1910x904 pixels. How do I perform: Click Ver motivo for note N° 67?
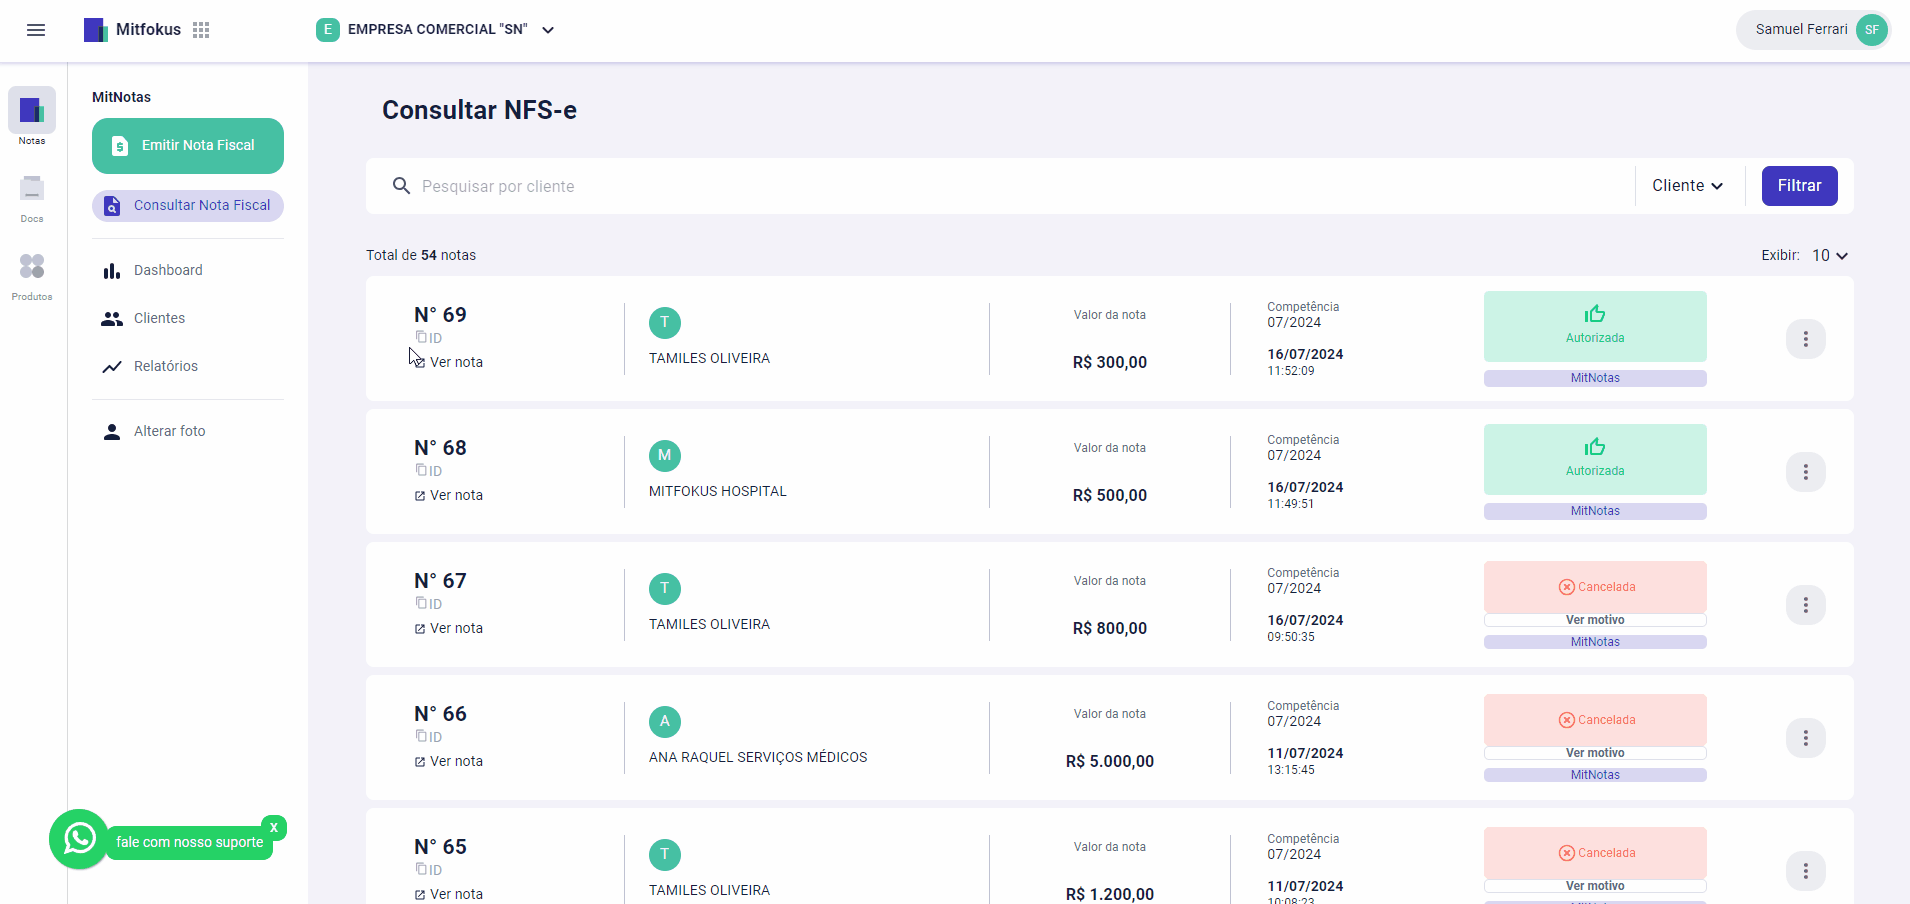tap(1595, 620)
